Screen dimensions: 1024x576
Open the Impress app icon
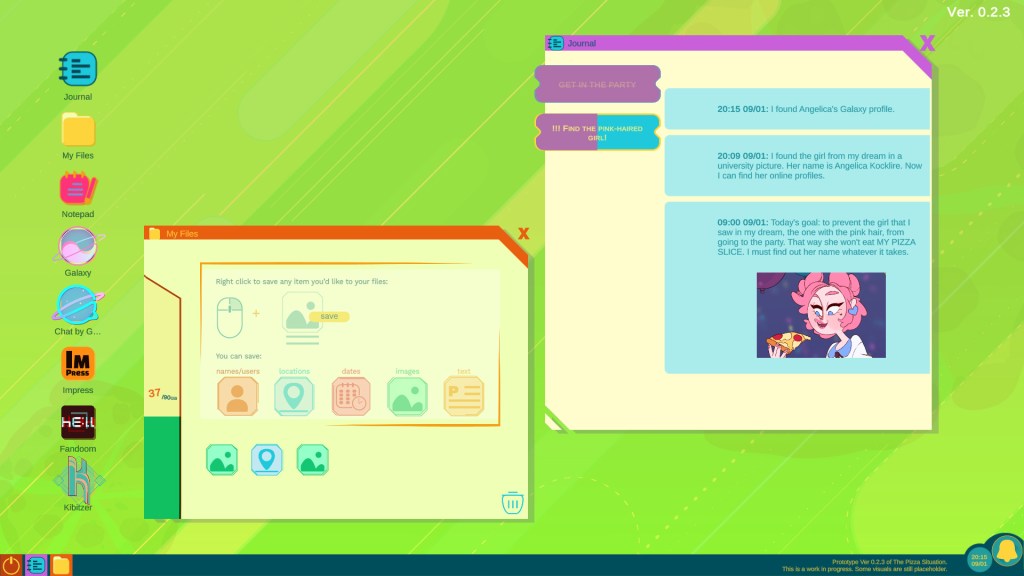tap(78, 364)
